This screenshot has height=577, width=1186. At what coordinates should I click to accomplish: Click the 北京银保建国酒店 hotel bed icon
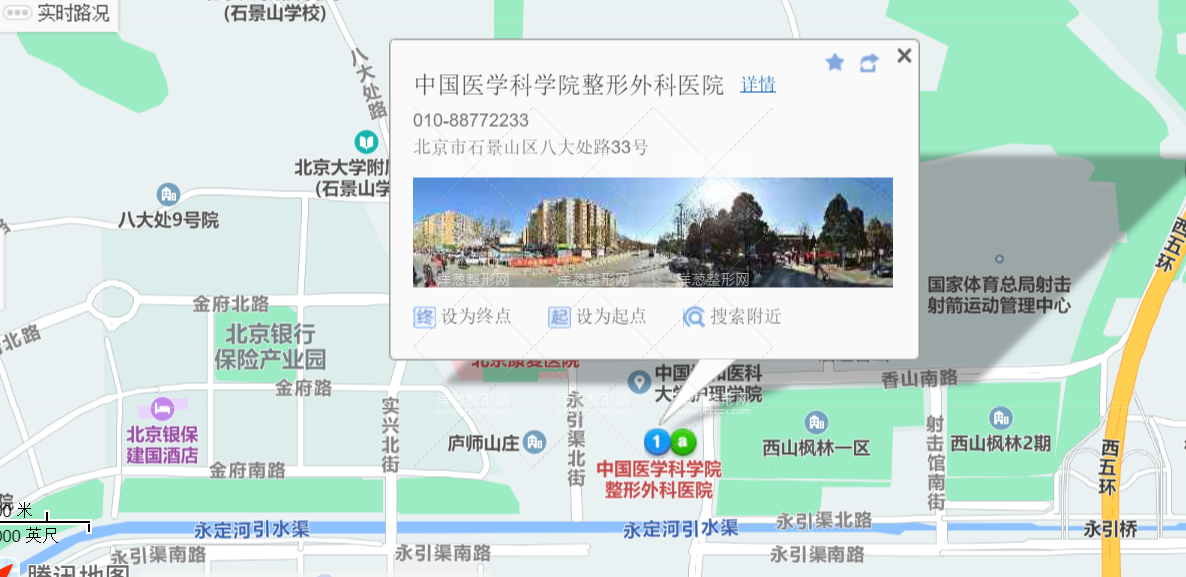click(163, 409)
